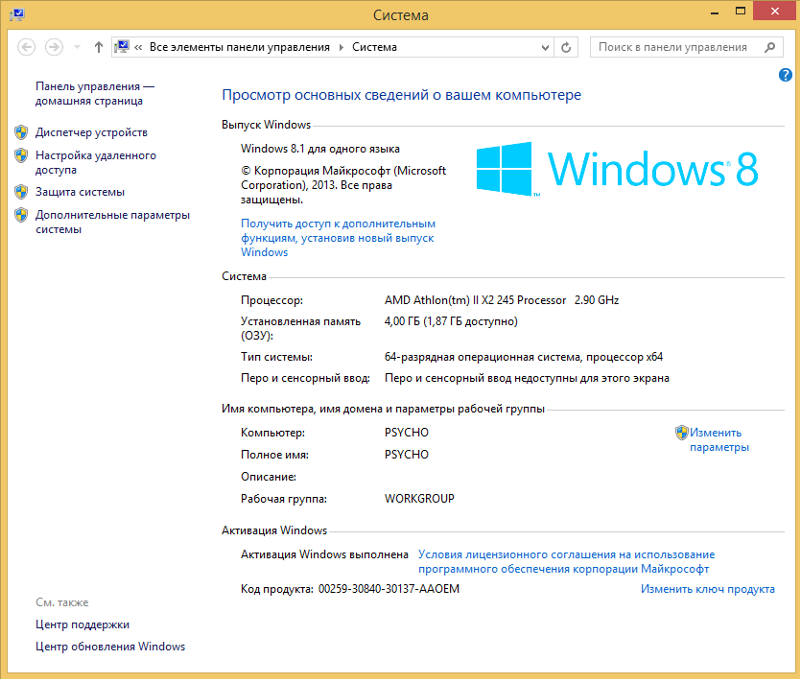Click the Windows 8 logo
The image size is (800, 679).
(617, 169)
